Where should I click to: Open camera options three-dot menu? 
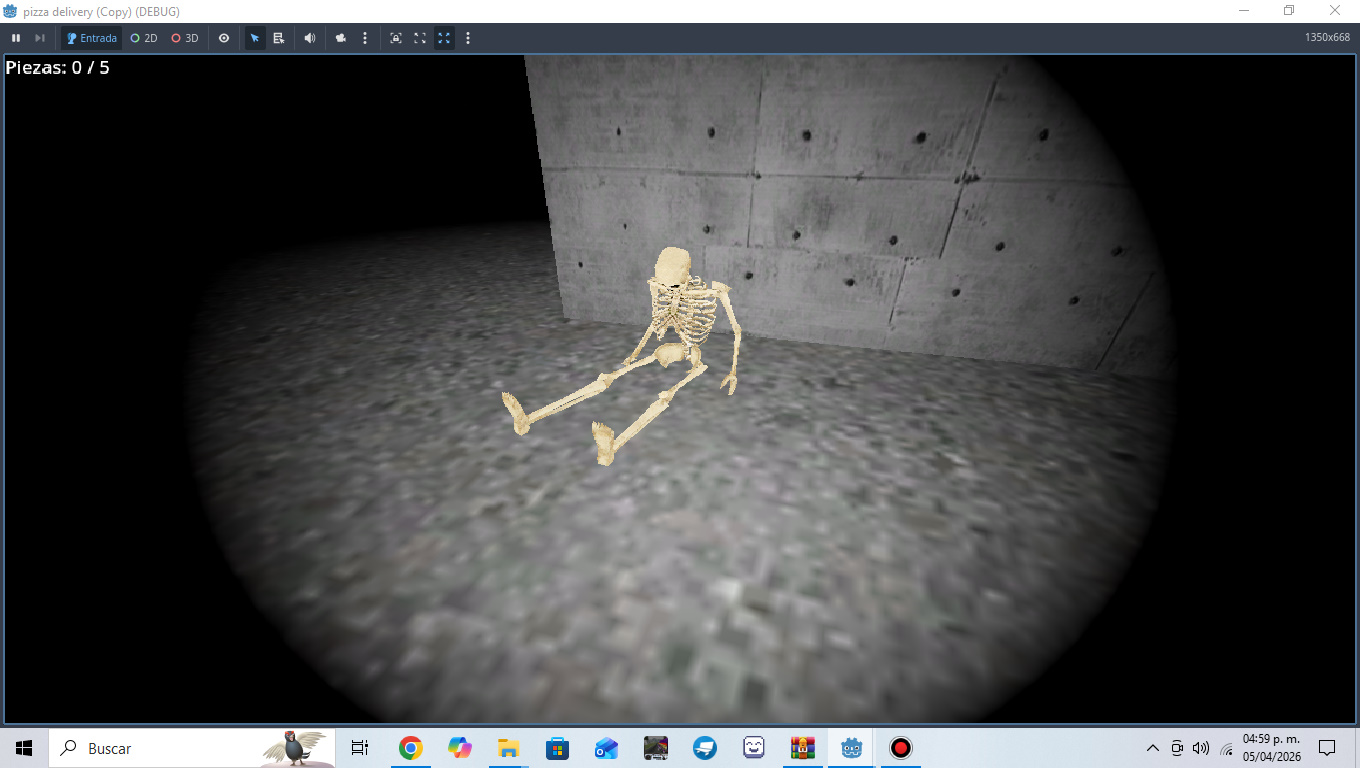click(x=365, y=38)
